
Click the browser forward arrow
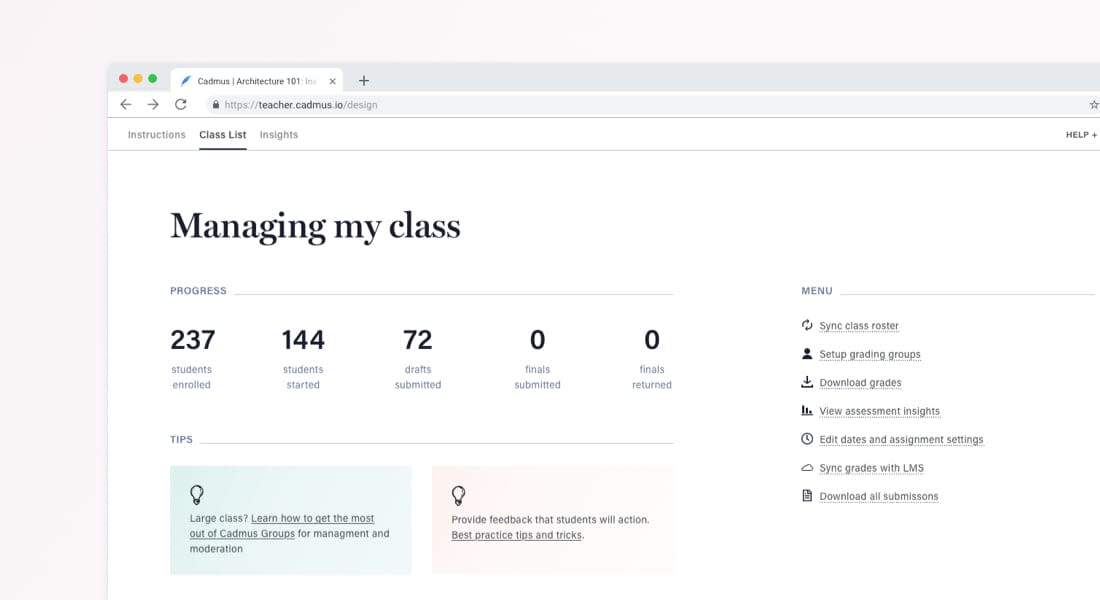click(153, 105)
